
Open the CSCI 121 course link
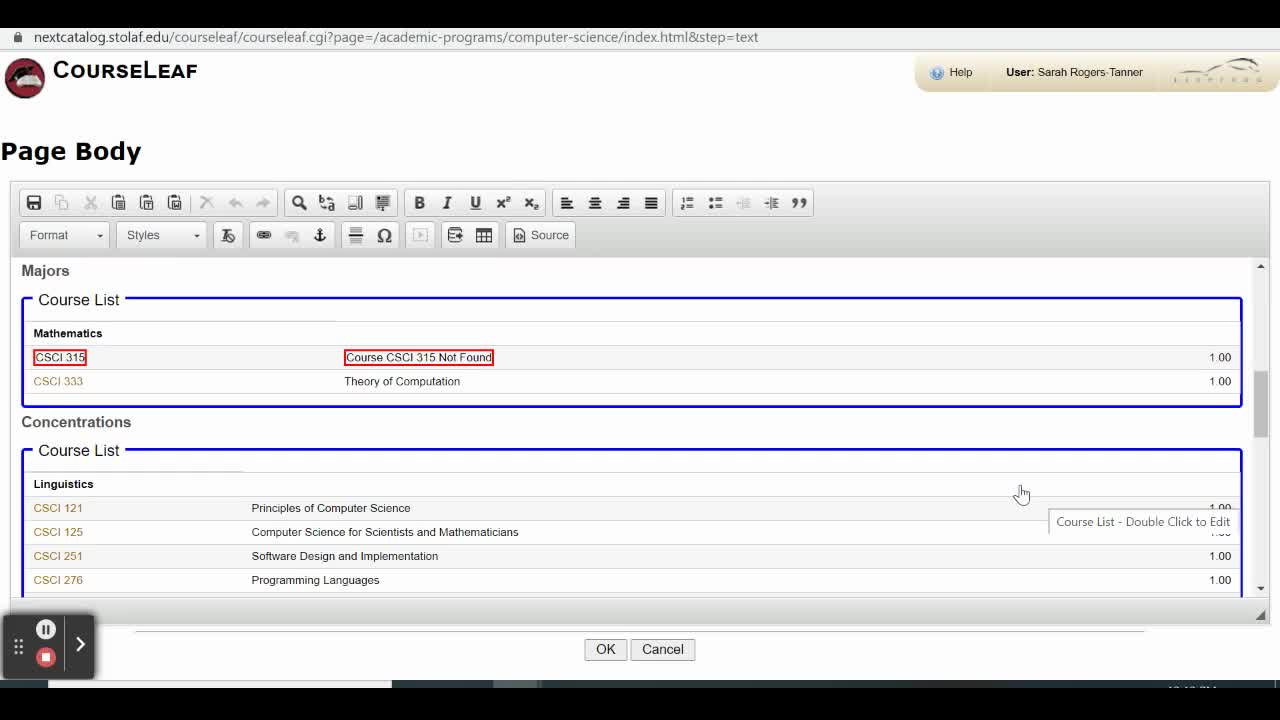tap(58, 508)
